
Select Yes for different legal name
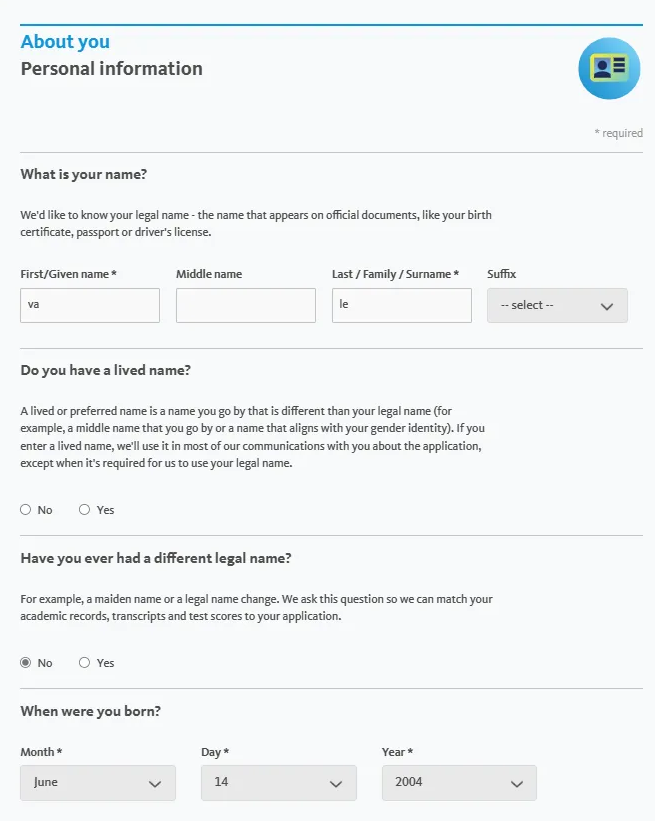click(85, 663)
